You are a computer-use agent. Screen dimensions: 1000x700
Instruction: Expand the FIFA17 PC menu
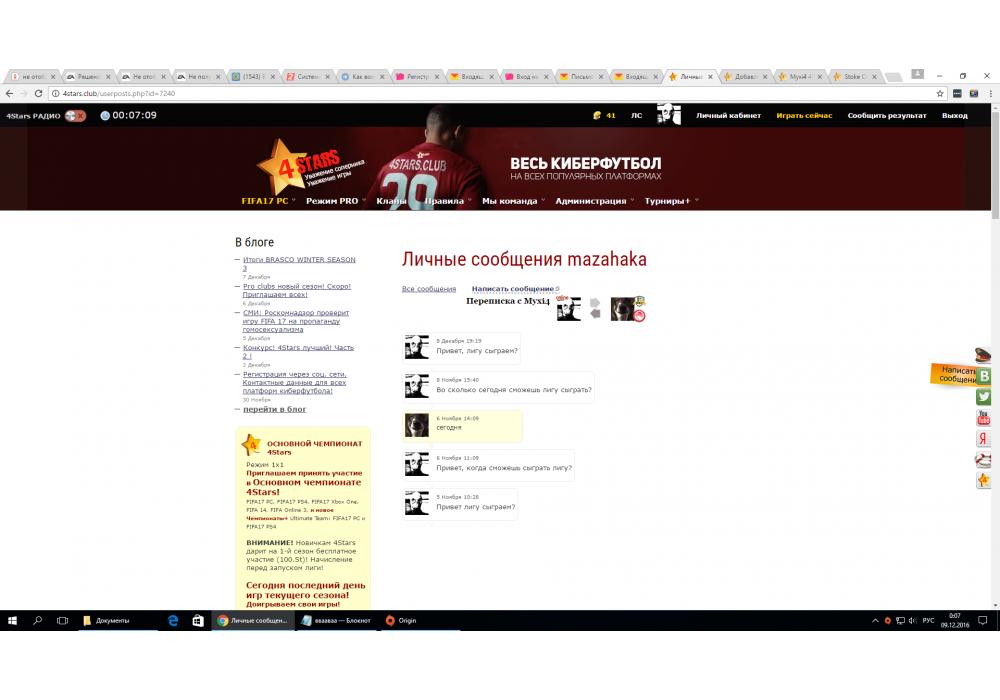[268, 201]
